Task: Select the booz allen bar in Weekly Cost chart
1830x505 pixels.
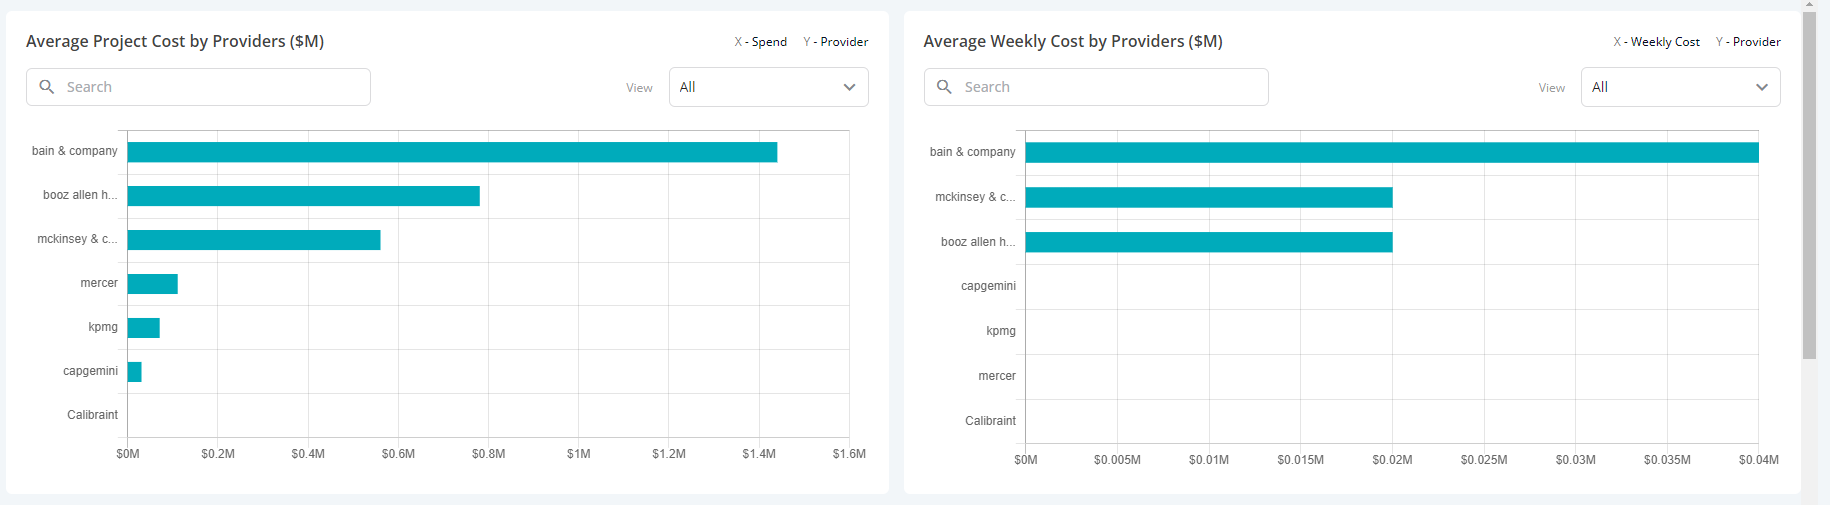Action: click(1209, 242)
